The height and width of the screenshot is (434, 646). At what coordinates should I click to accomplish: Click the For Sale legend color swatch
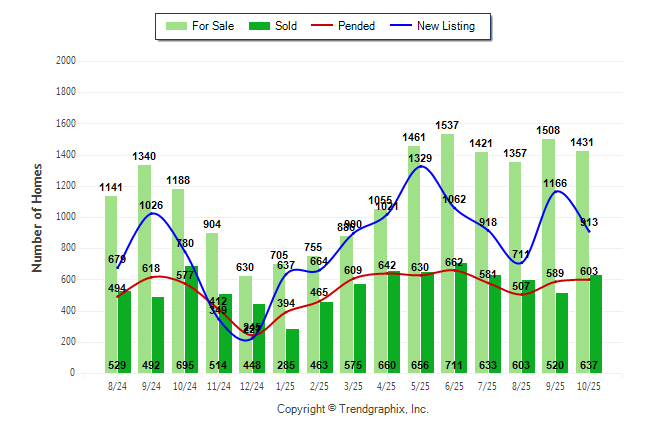pyautogui.click(x=177, y=26)
